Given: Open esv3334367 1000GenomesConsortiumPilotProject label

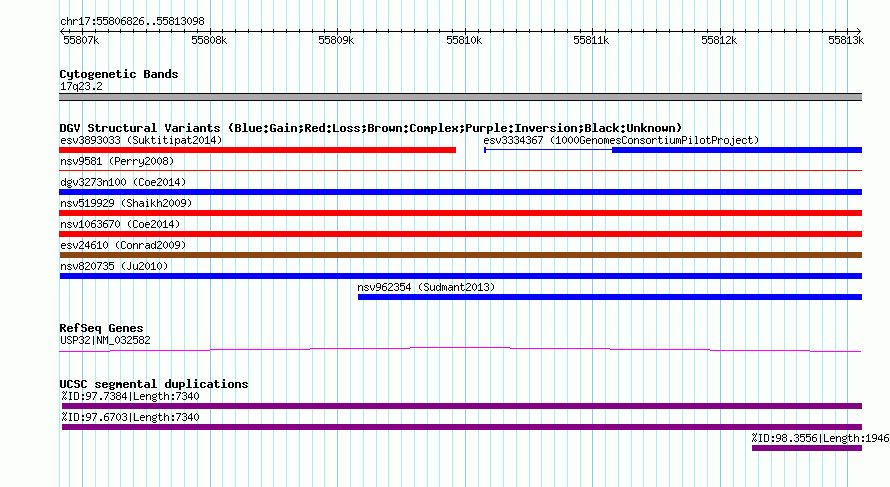Looking at the screenshot, I should [621, 140].
